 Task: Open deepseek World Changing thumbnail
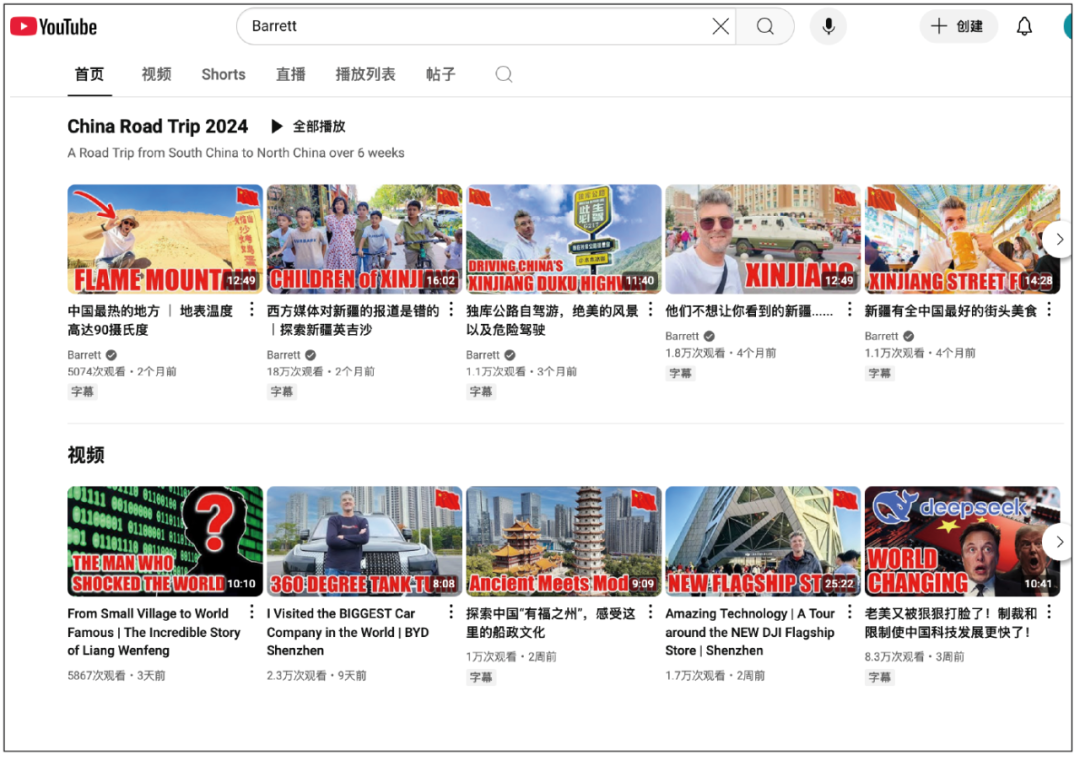coord(962,541)
